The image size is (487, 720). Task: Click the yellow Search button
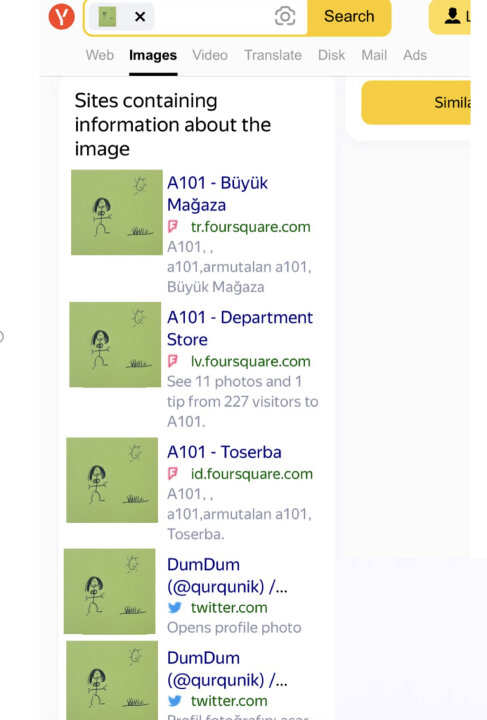(349, 17)
